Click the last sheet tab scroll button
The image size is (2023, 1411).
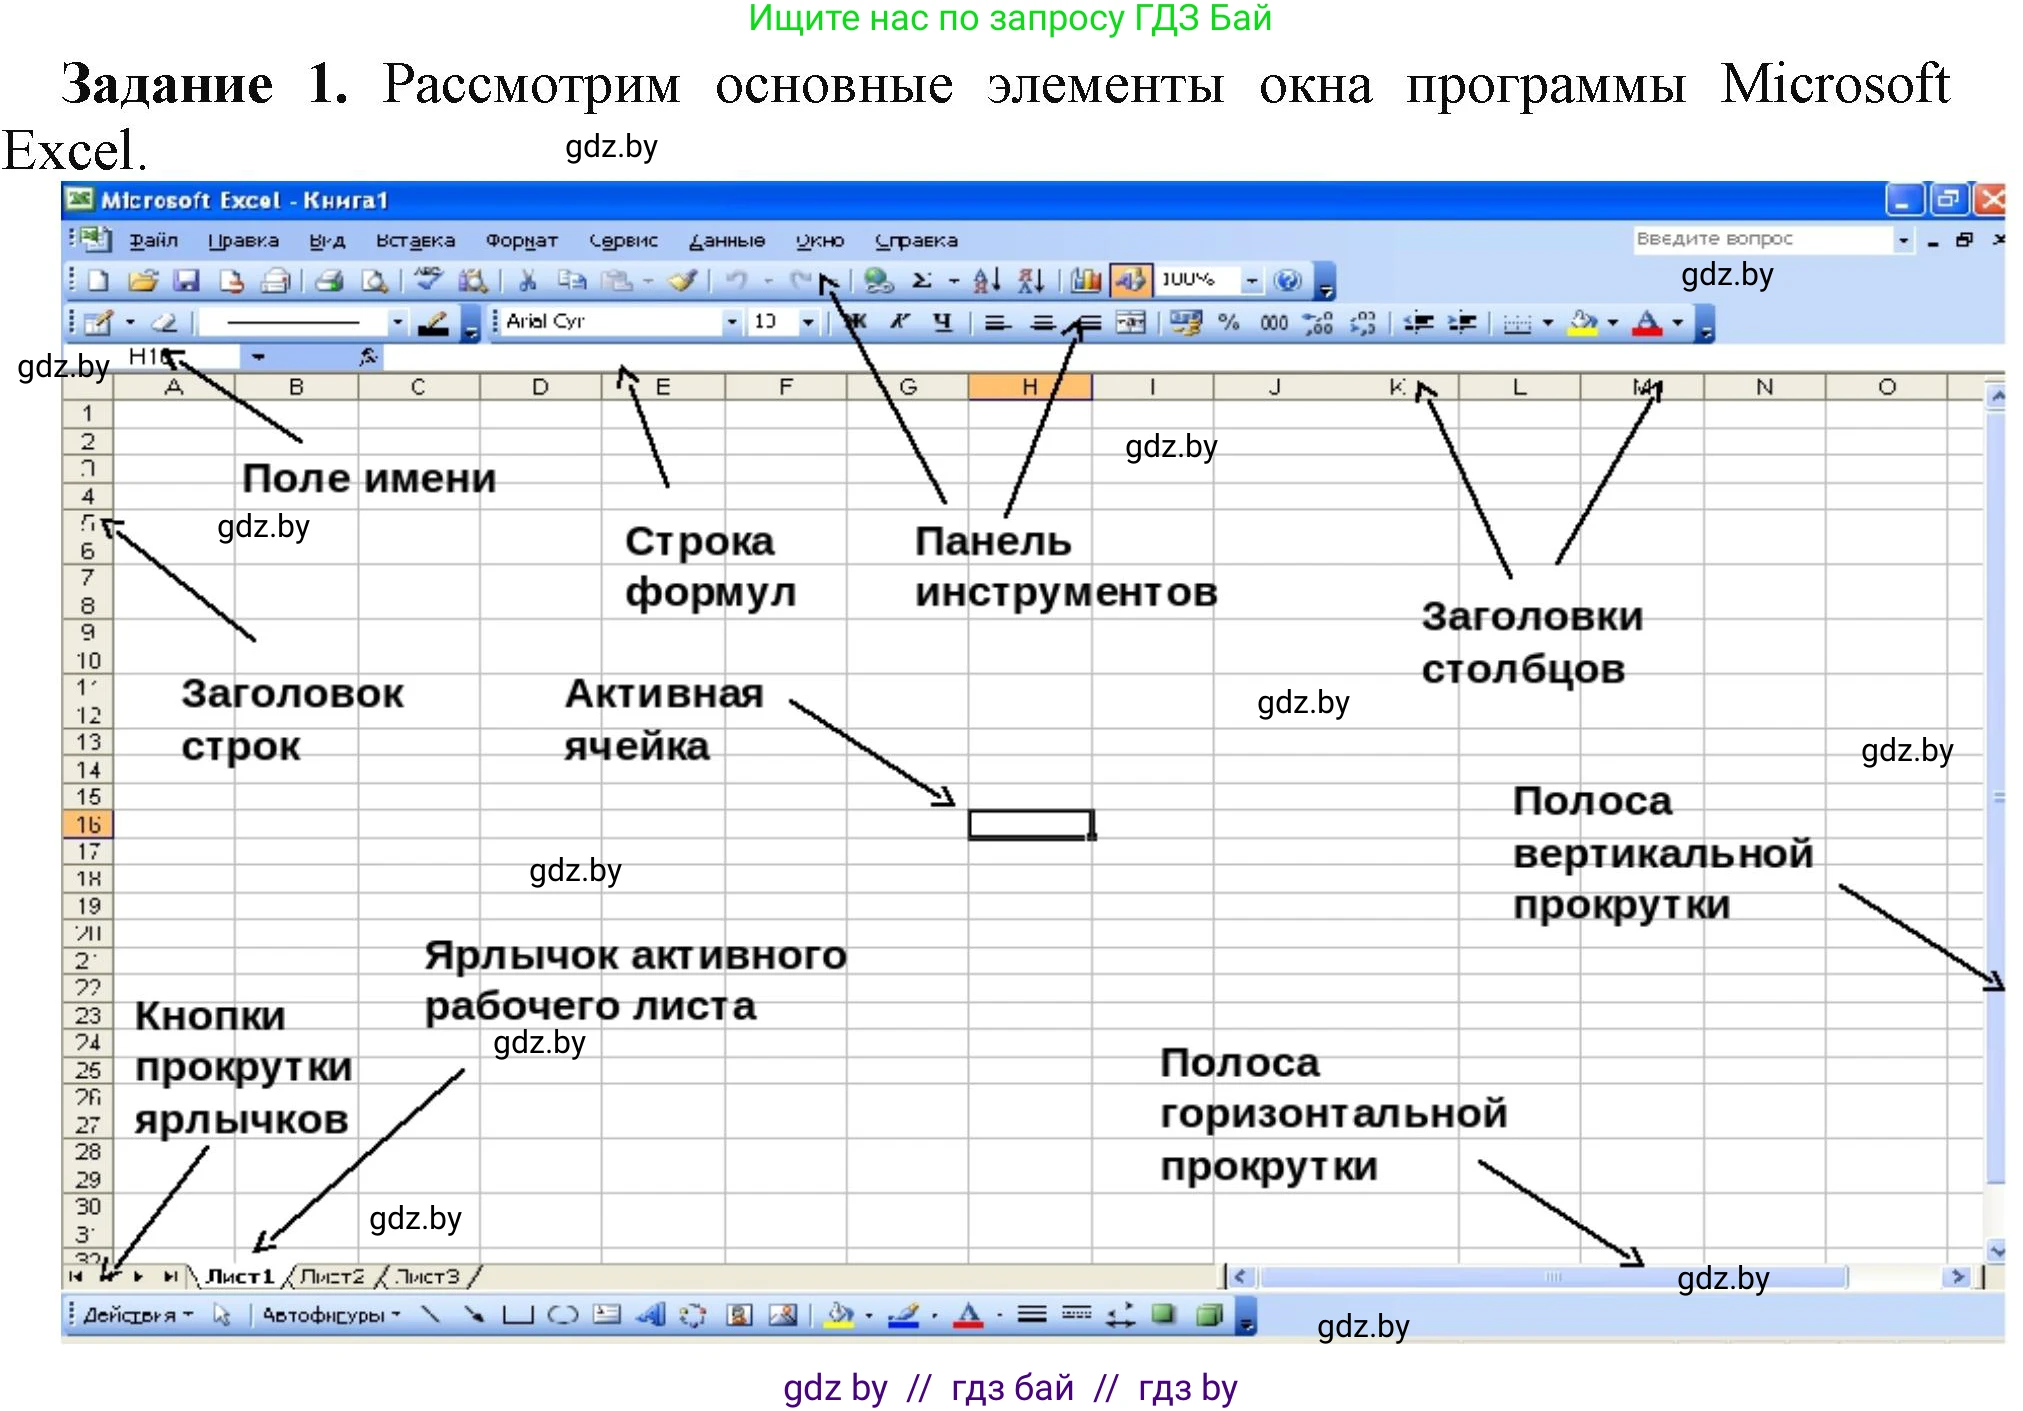171,1277
